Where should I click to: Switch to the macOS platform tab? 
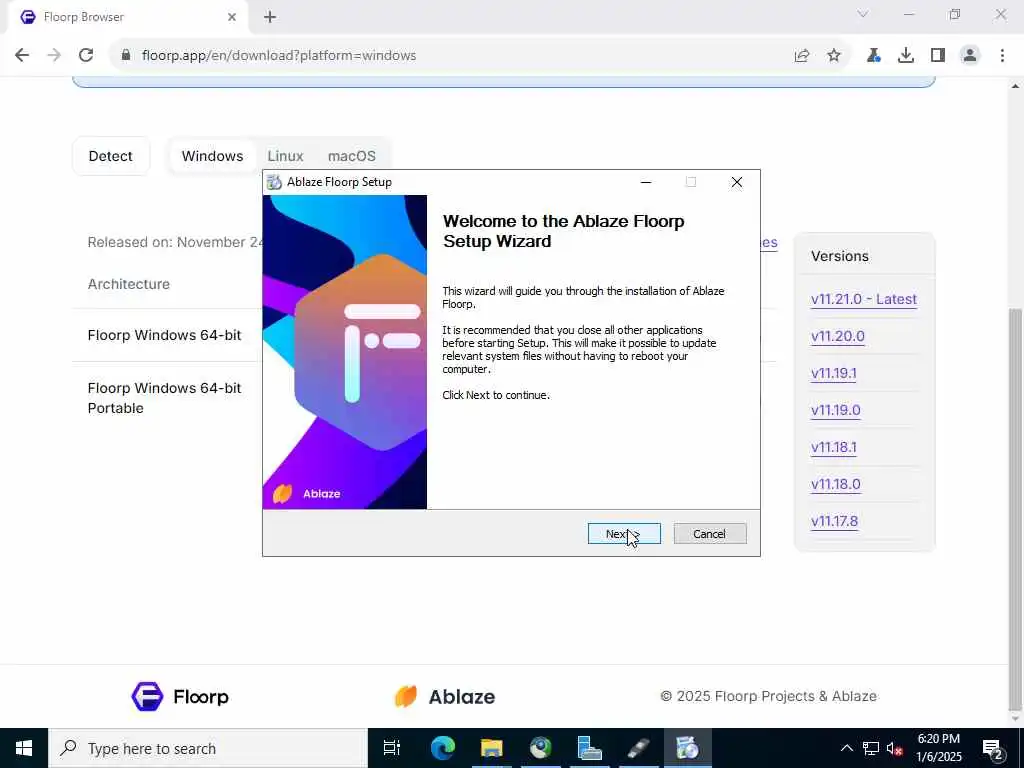[352, 156]
